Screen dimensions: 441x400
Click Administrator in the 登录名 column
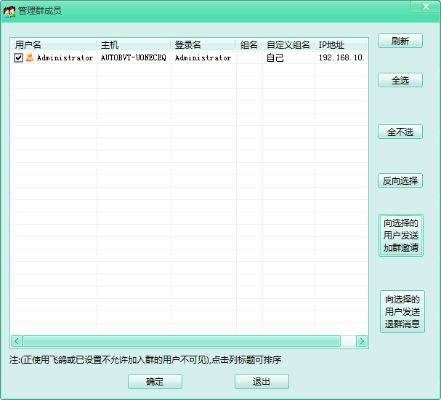203,57
